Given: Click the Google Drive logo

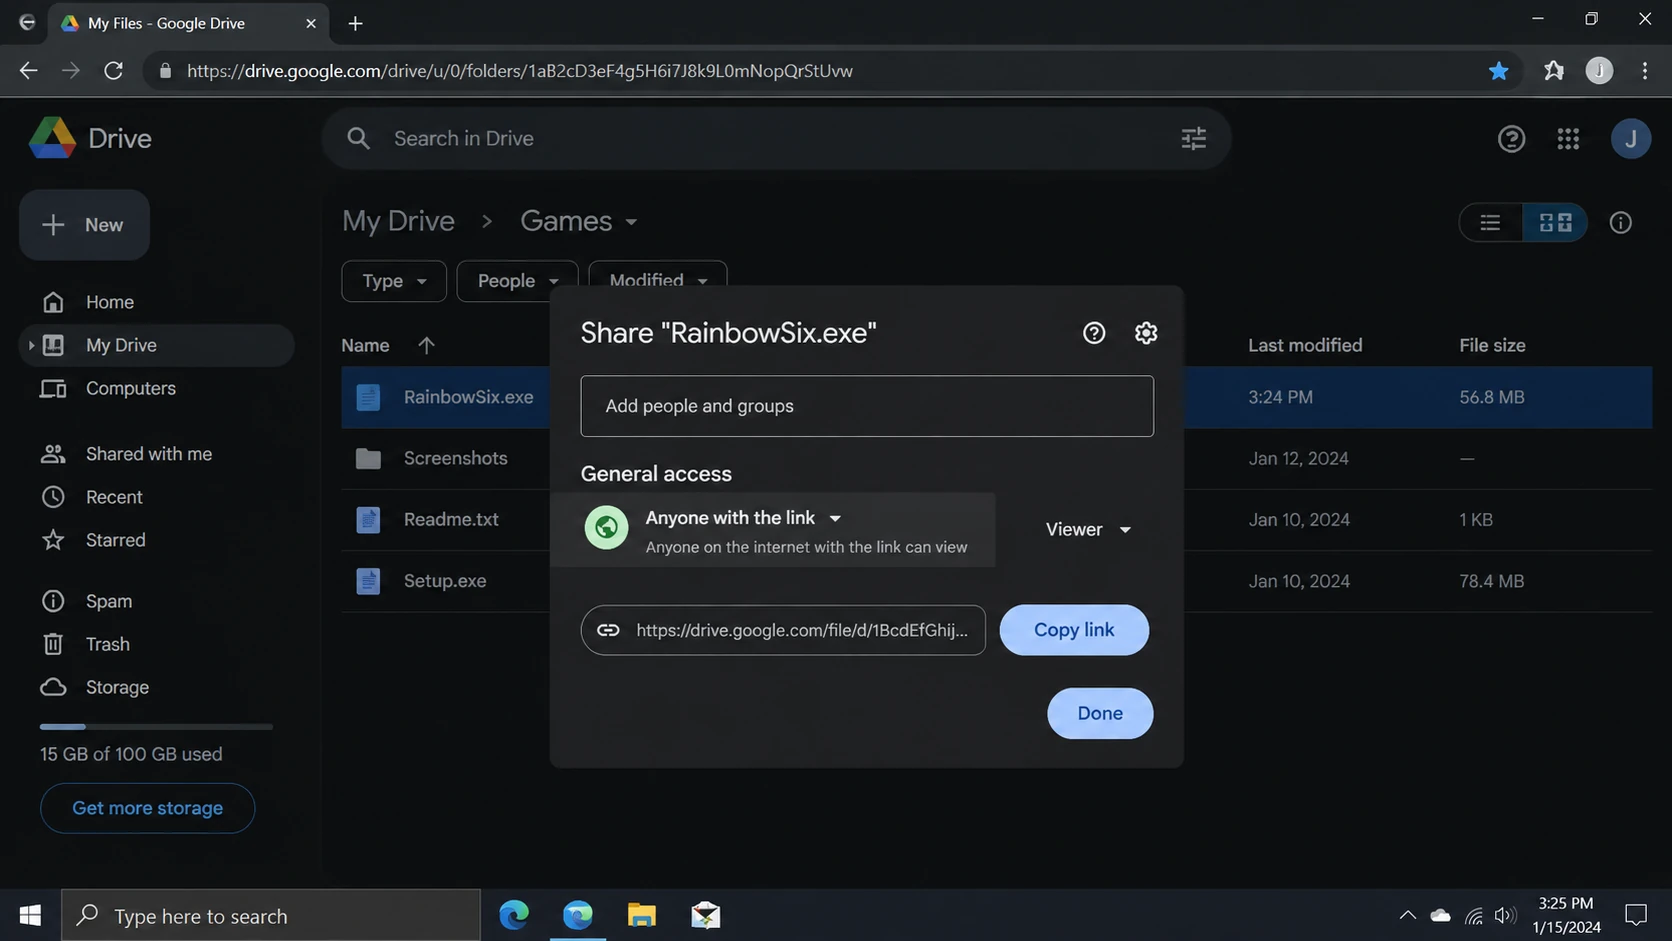Looking at the screenshot, I should (53, 138).
